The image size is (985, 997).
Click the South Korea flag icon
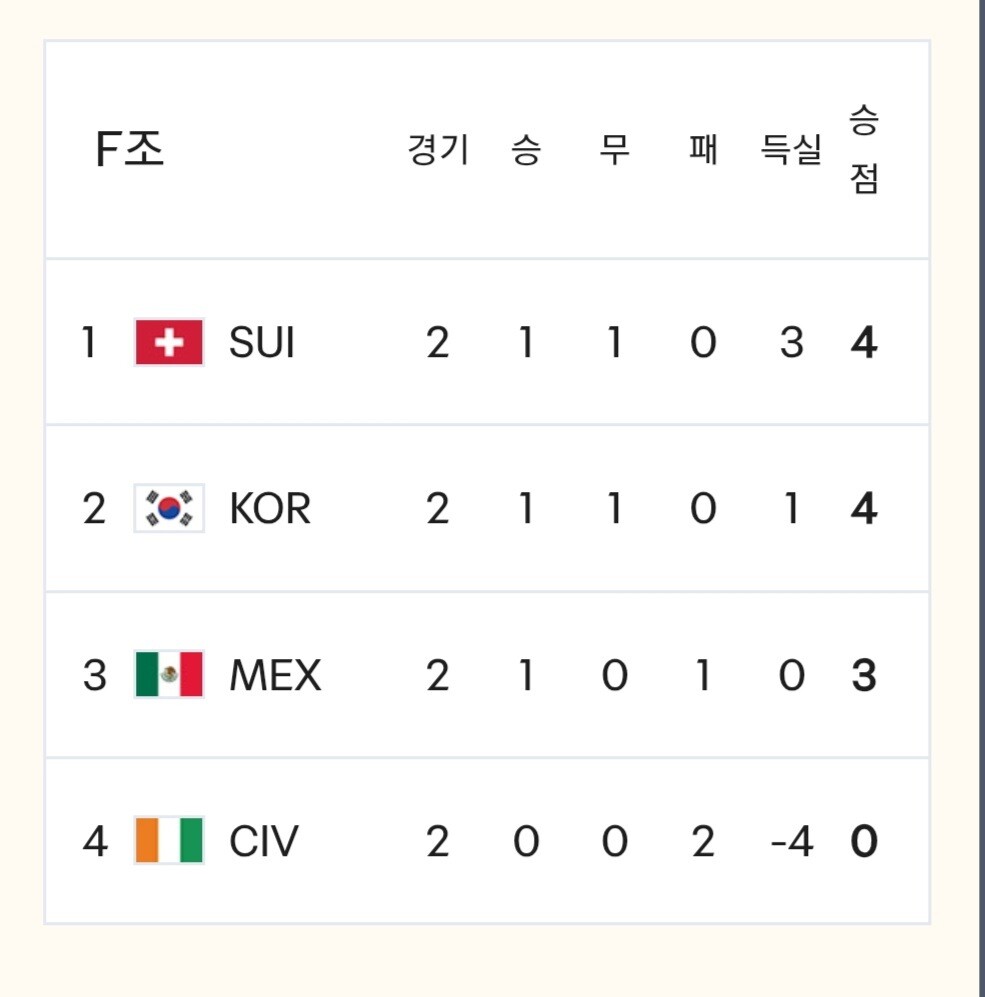pyautogui.click(x=169, y=509)
